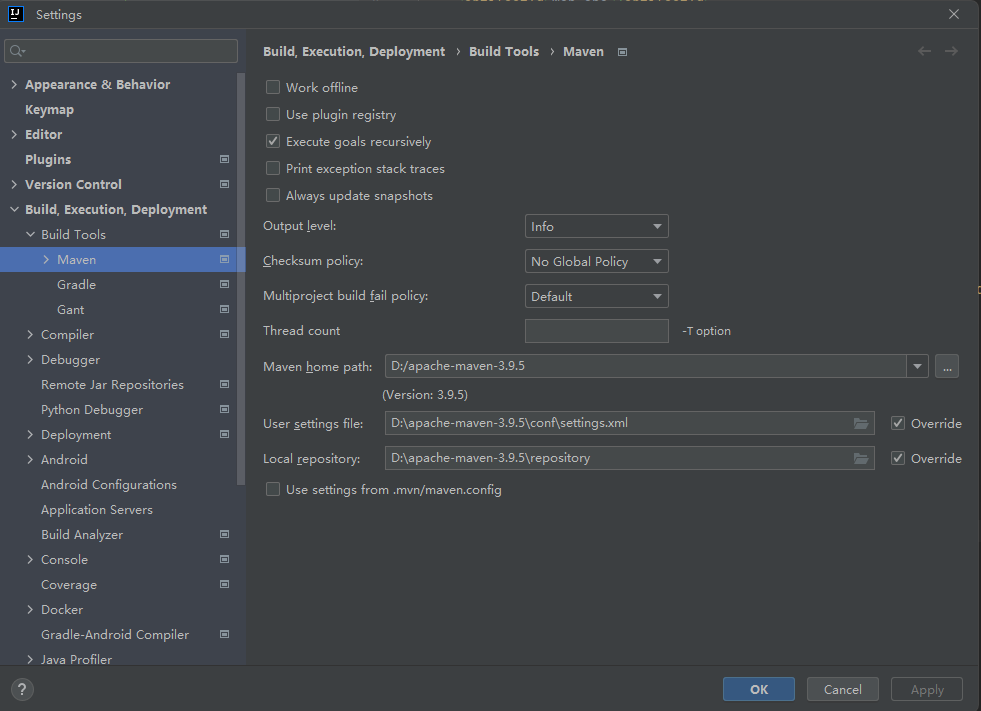Collapse the Build Tools node
981x711 pixels.
coord(30,234)
